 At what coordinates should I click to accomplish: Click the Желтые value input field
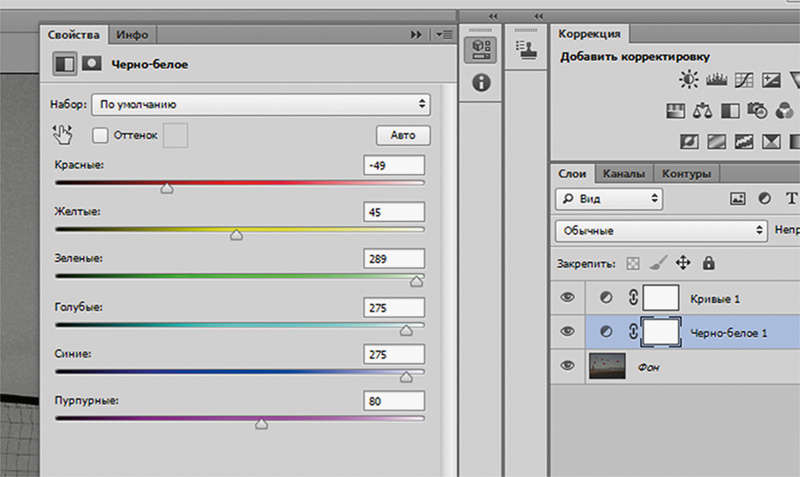point(394,212)
